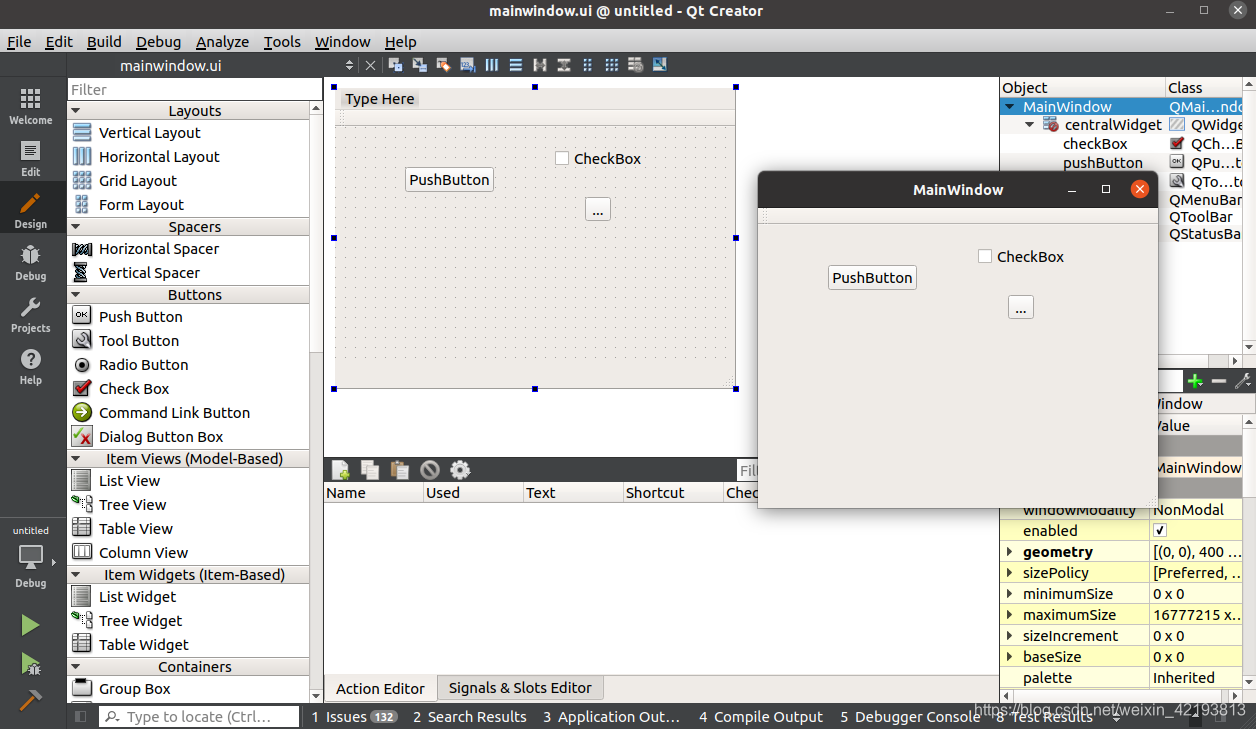This screenshot has height=729, width=1256.
Task: Apply vertical splitter layout toolbar icon
Action: click(563, 65)
